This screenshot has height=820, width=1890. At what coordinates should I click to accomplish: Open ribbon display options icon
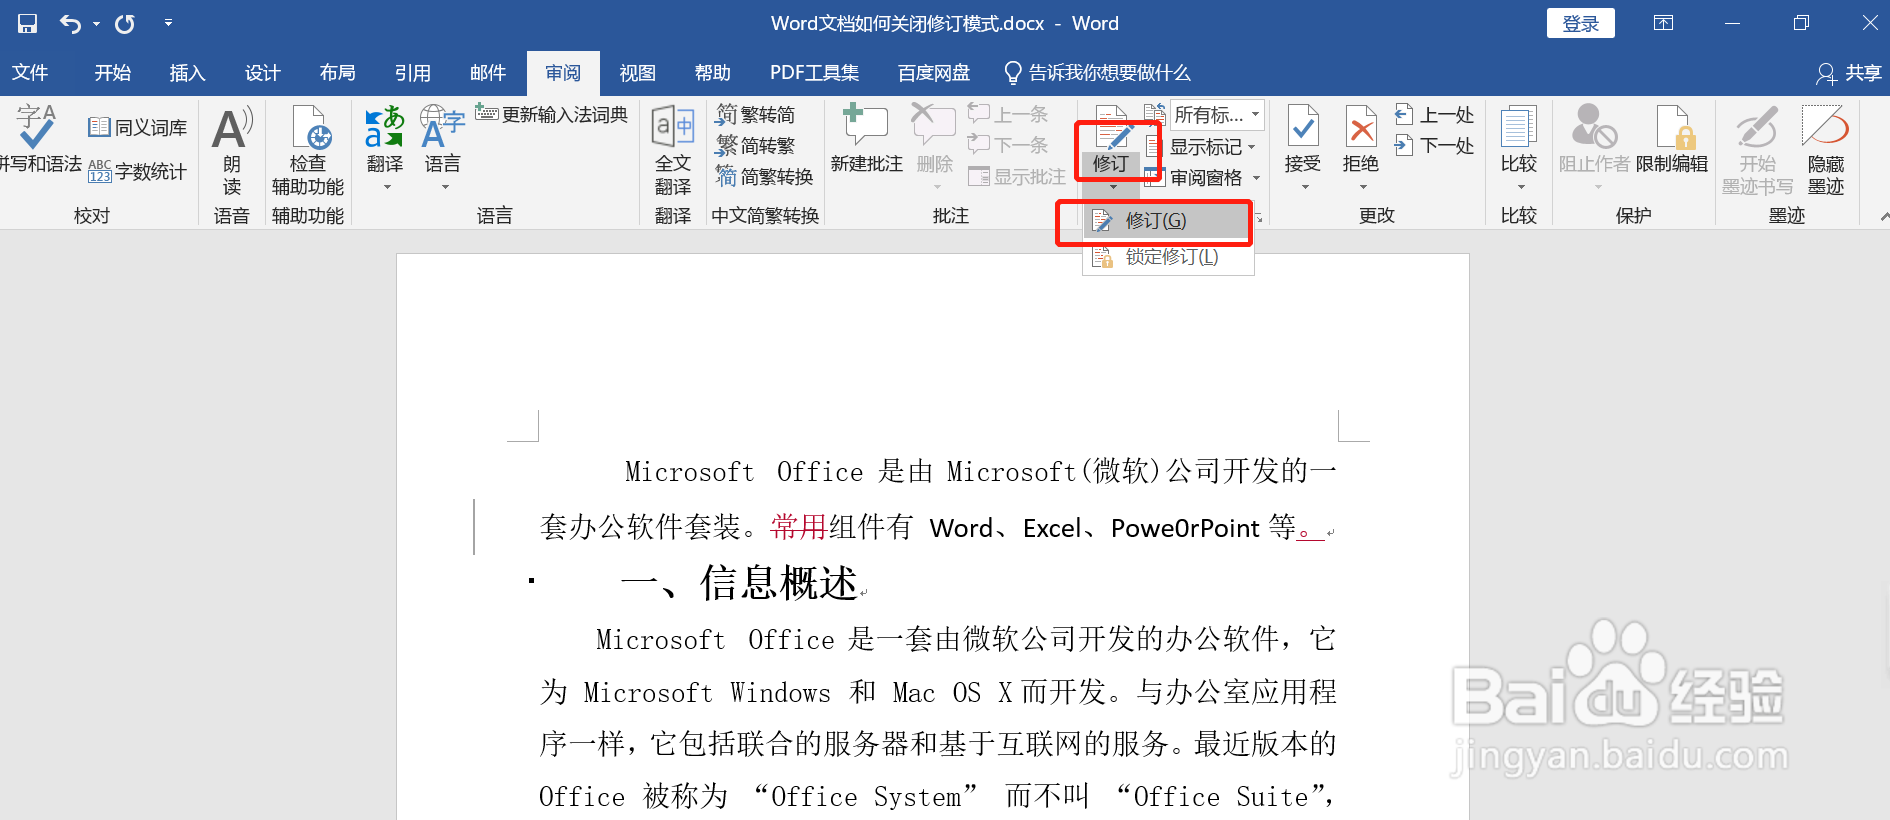(x=1663, y=23)
